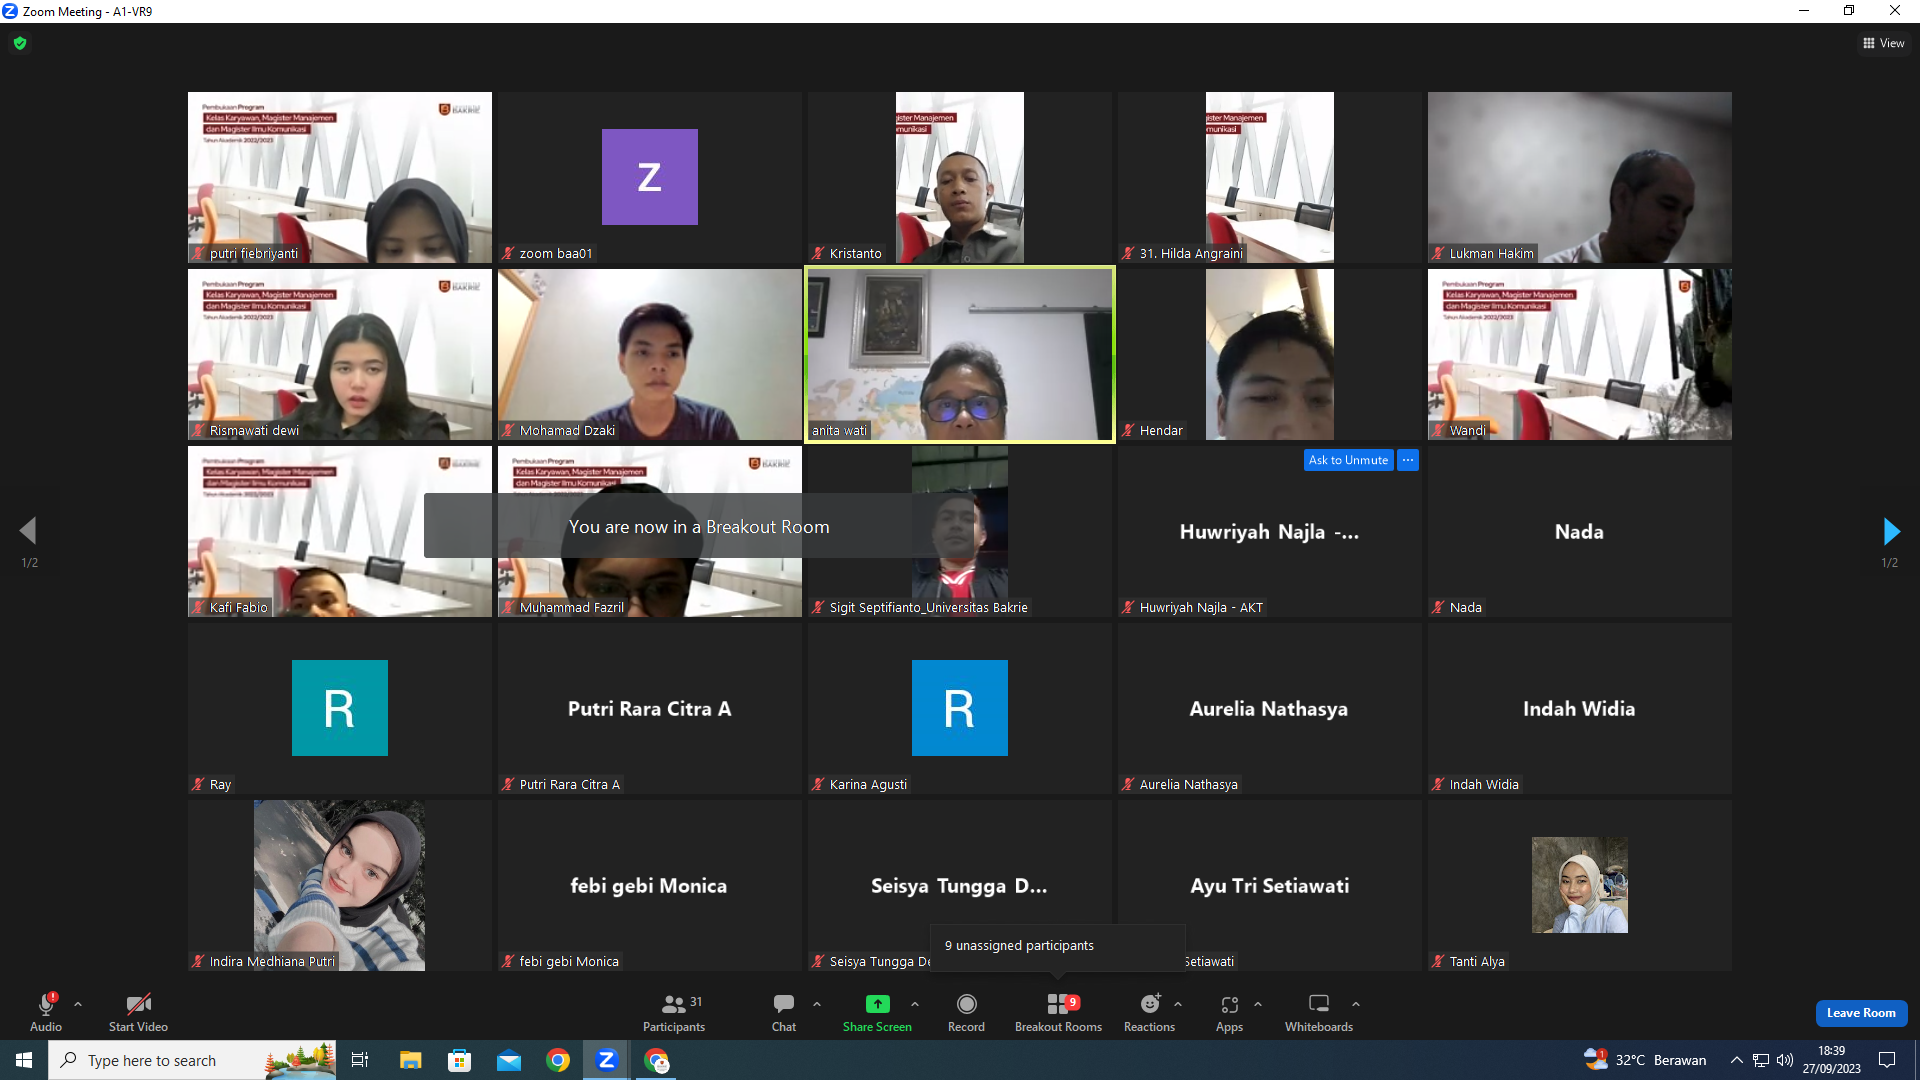Open the View layout menu
Screen dimensions: 1920x1080
click(1884, 43)
